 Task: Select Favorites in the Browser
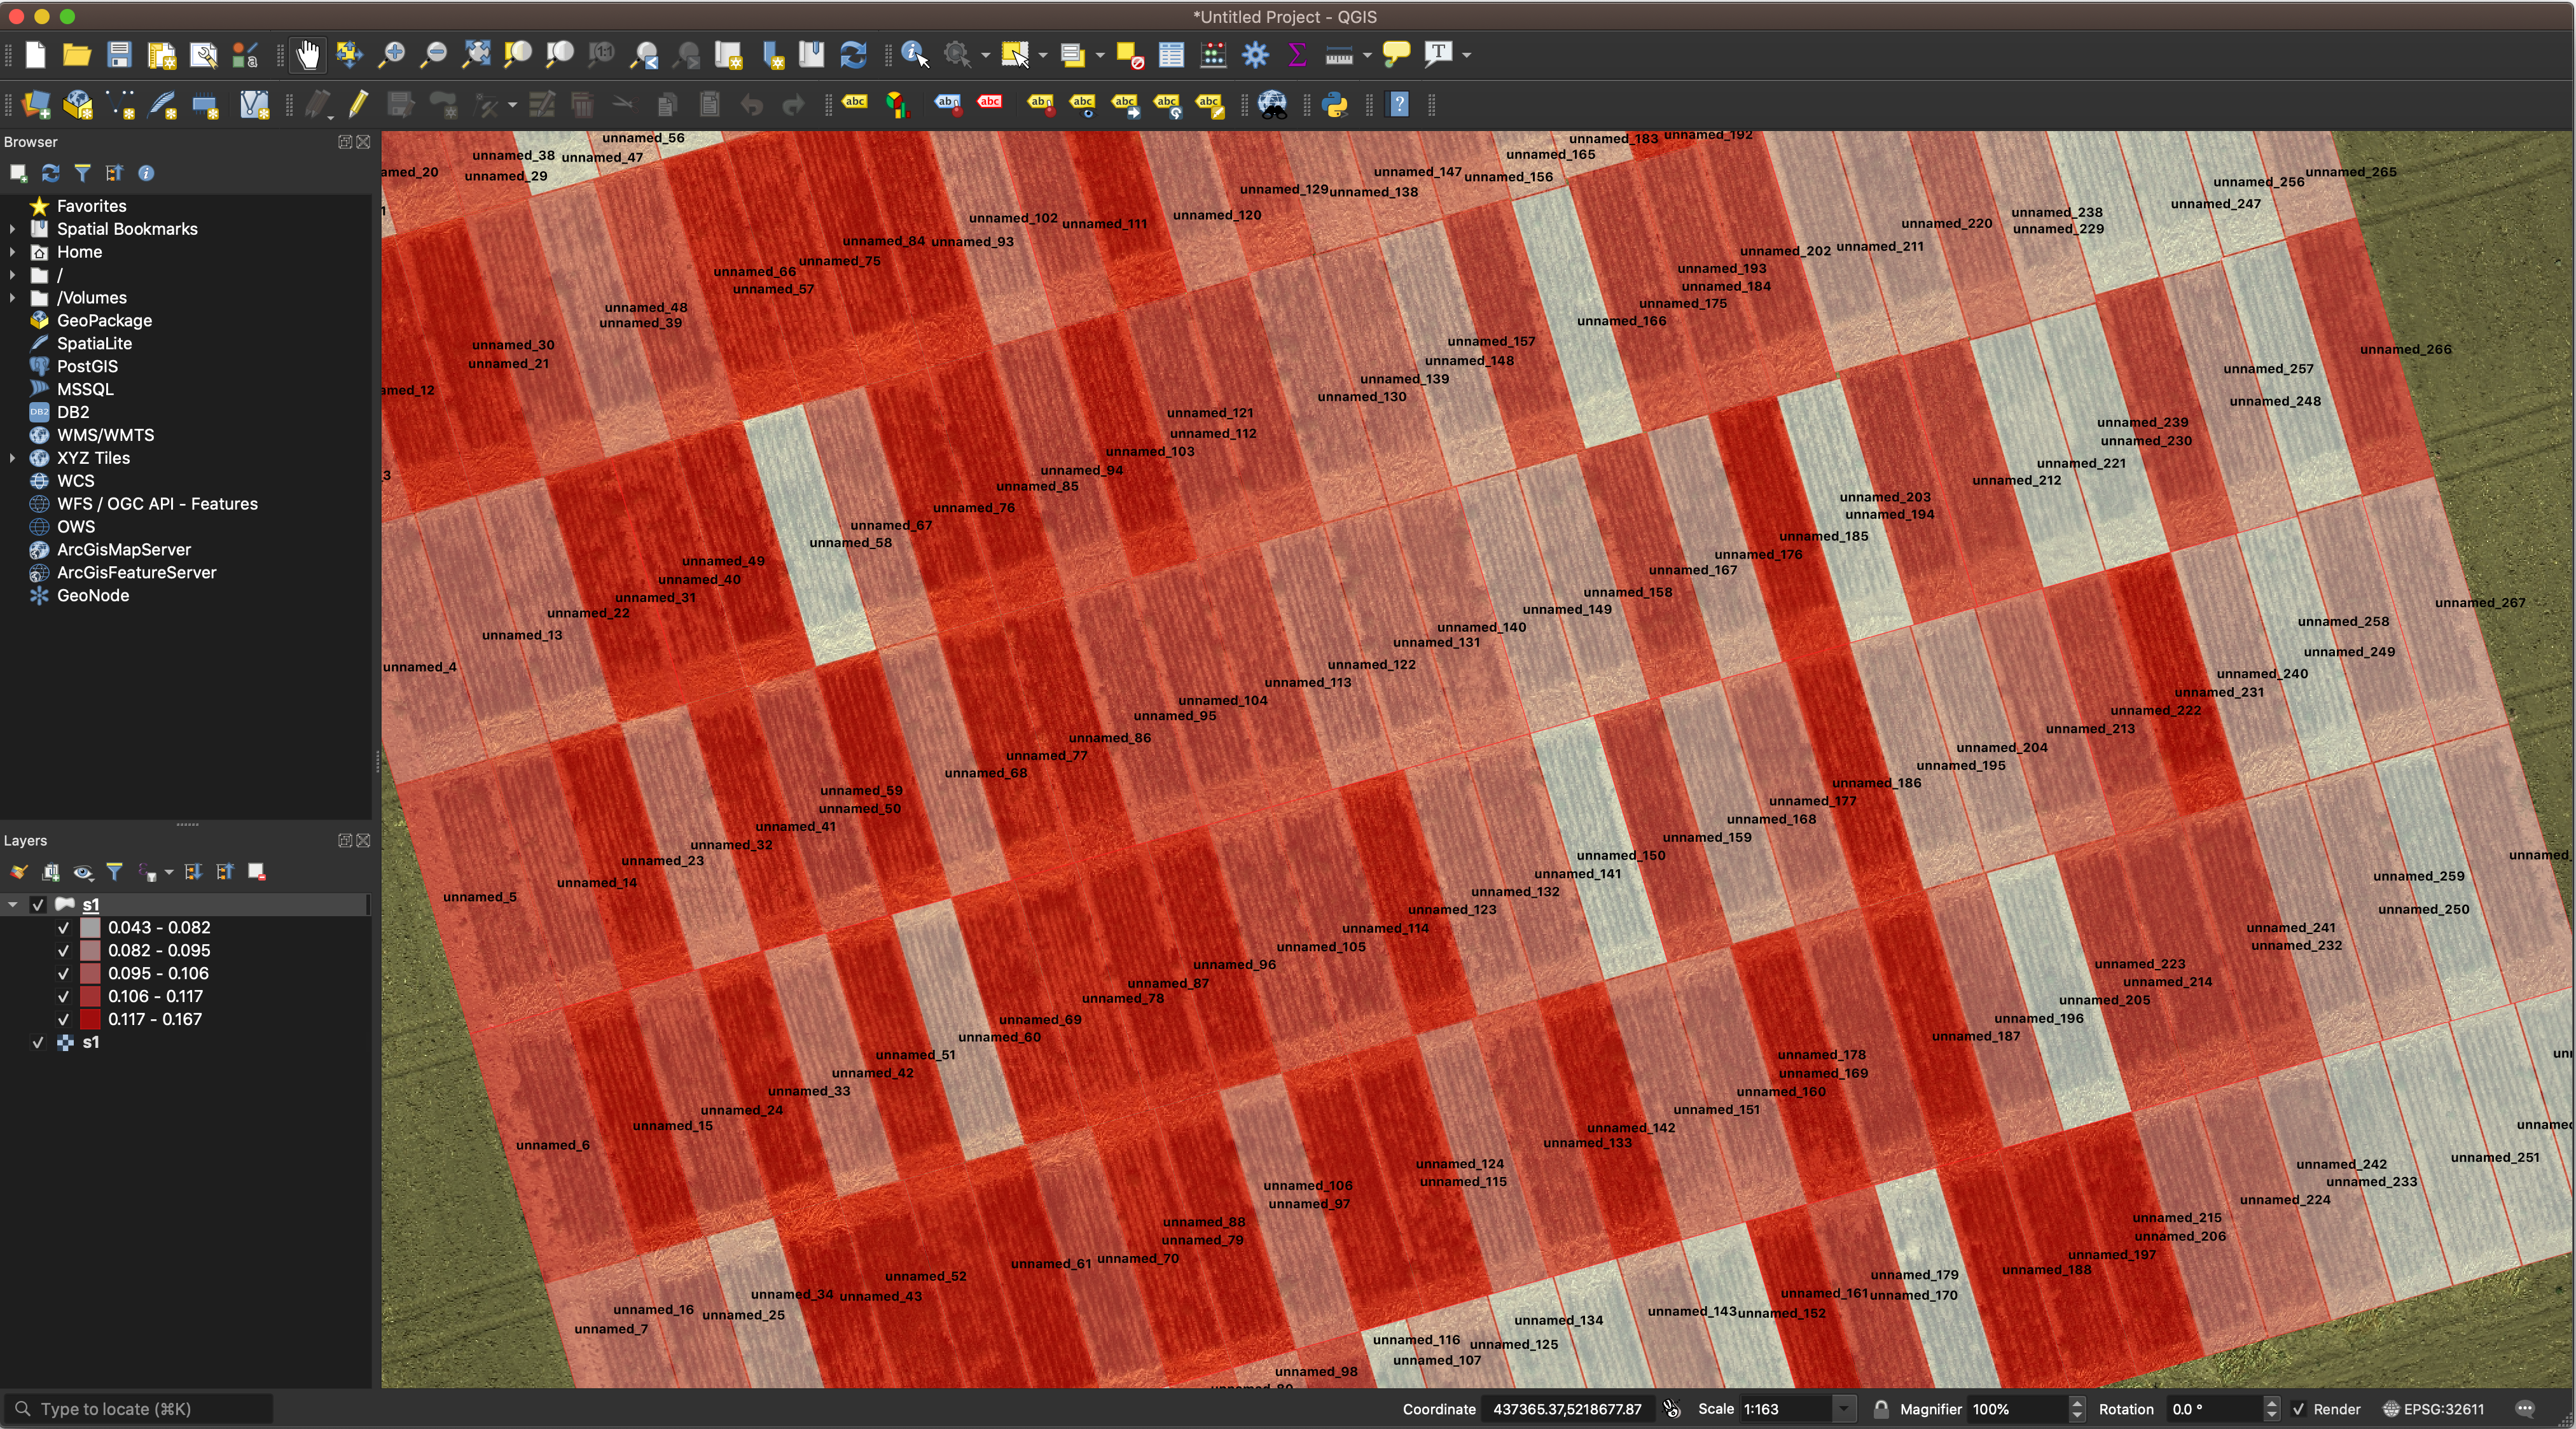[91, 206]
